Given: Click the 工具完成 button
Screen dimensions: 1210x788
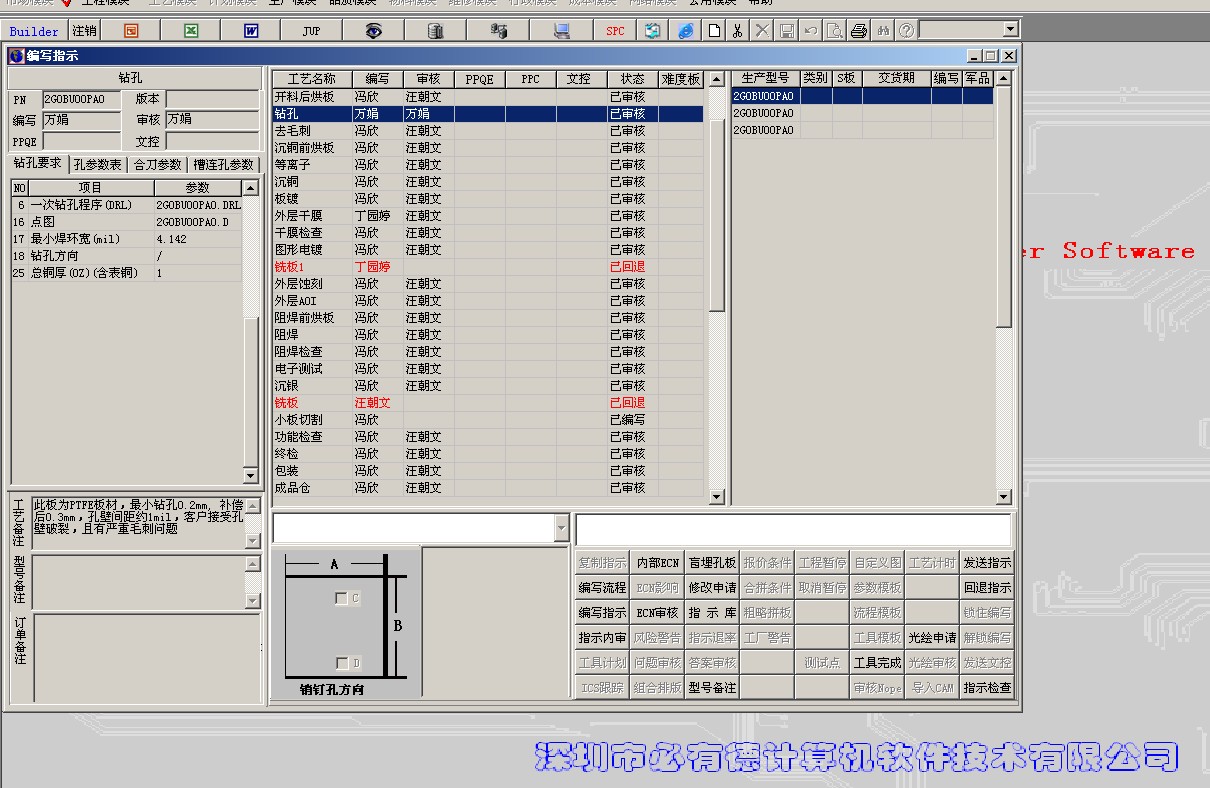Looking at the screenshot, I should coord(877,663).
